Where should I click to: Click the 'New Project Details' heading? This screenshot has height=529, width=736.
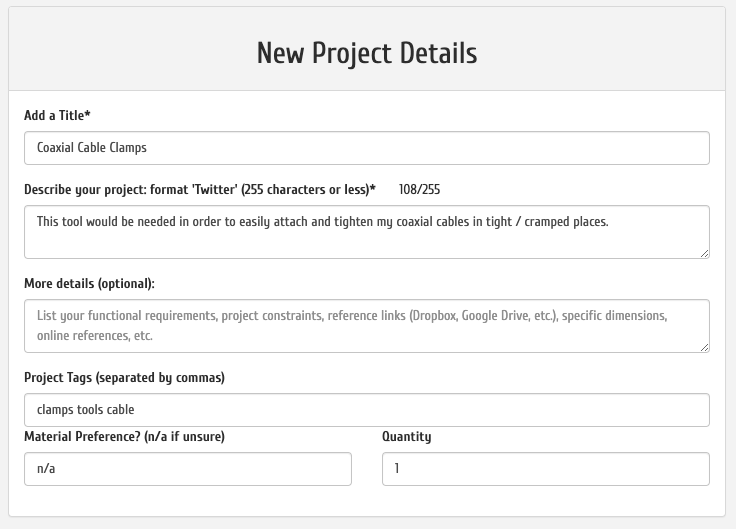pyautogui.click(x=366, y=53)
